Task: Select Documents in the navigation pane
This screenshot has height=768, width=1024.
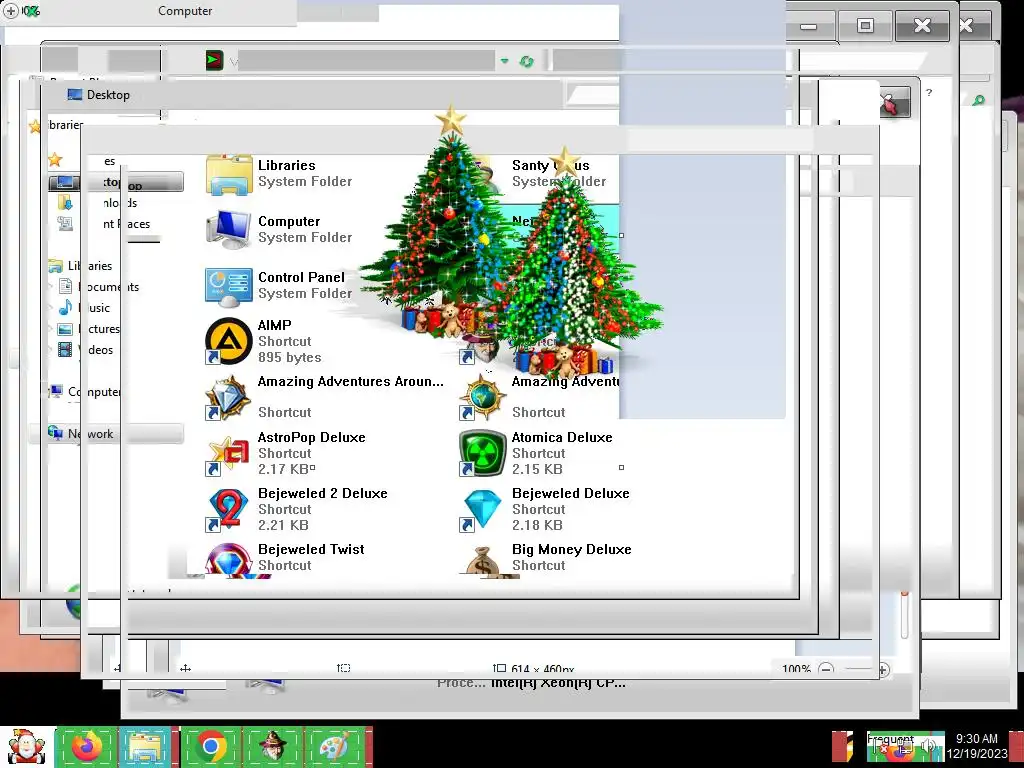Action: [99, 287]
